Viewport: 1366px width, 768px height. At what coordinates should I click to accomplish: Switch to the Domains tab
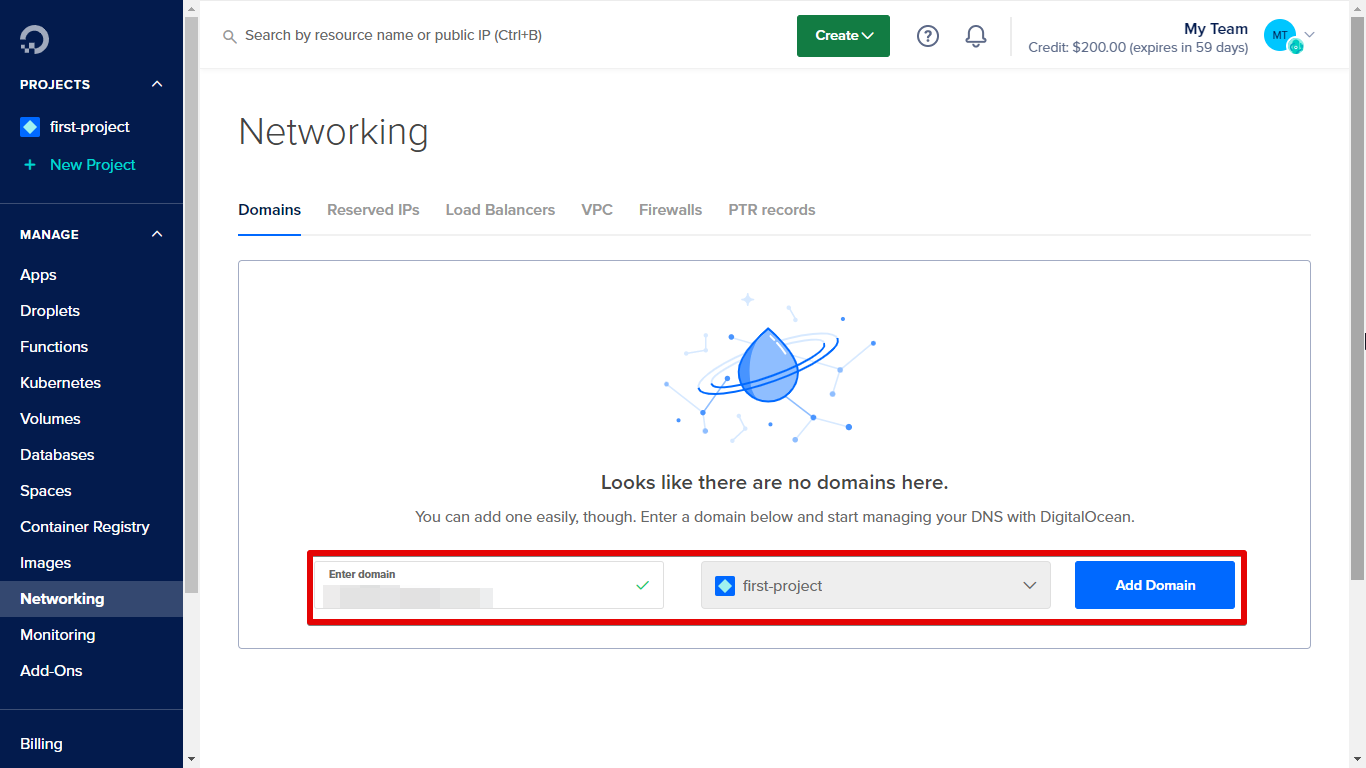[x=269, y=210]
